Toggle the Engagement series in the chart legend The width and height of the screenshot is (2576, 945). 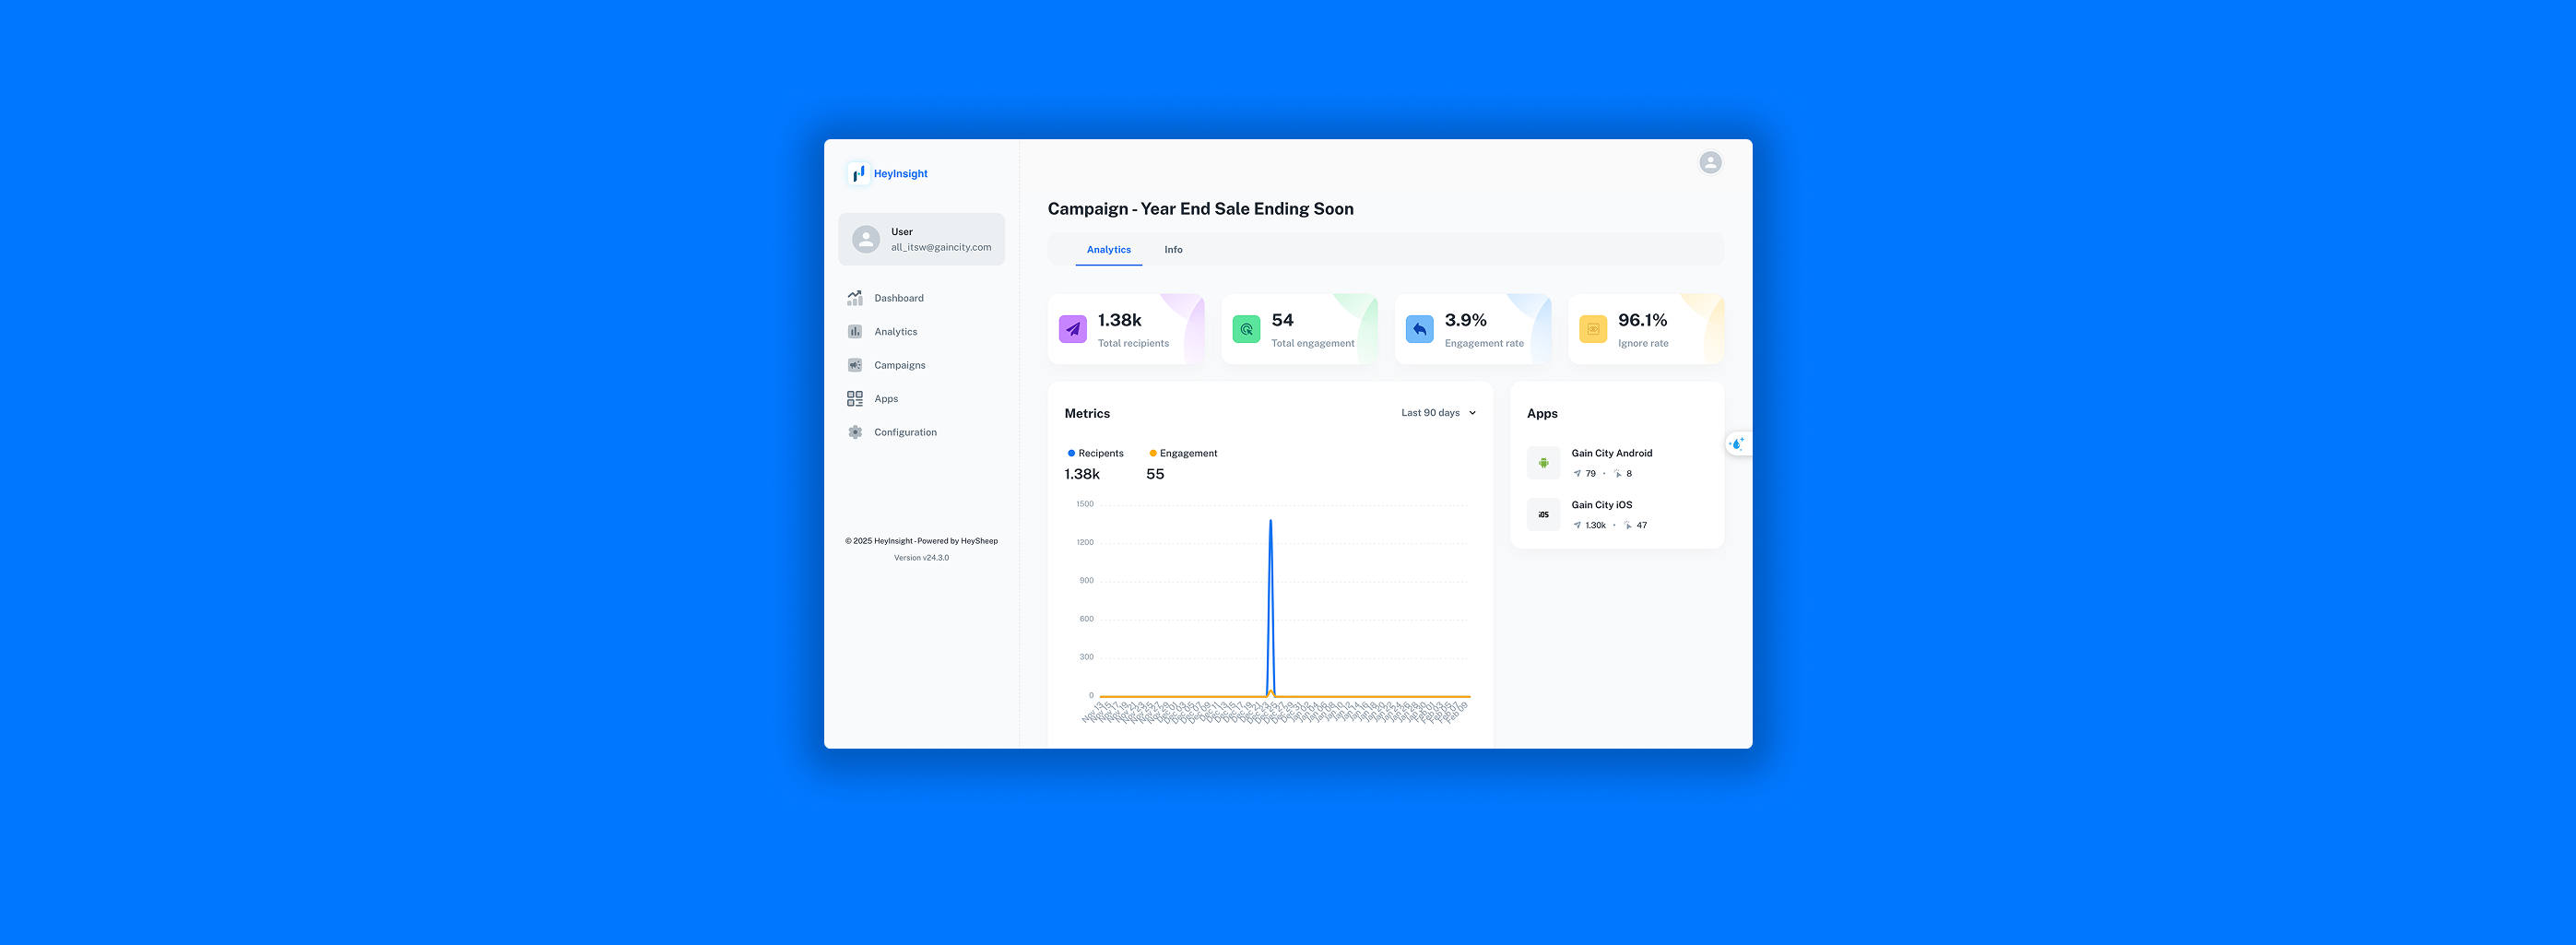(x=1182, y=453)
